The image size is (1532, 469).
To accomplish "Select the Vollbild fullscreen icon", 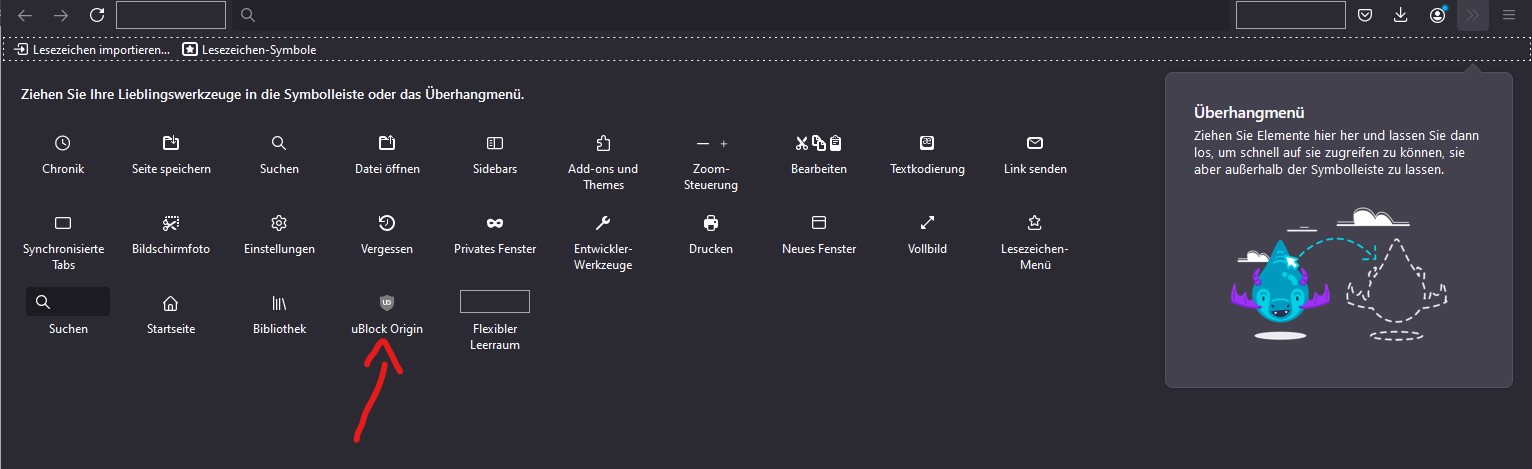I will click(x=927, y=222).
